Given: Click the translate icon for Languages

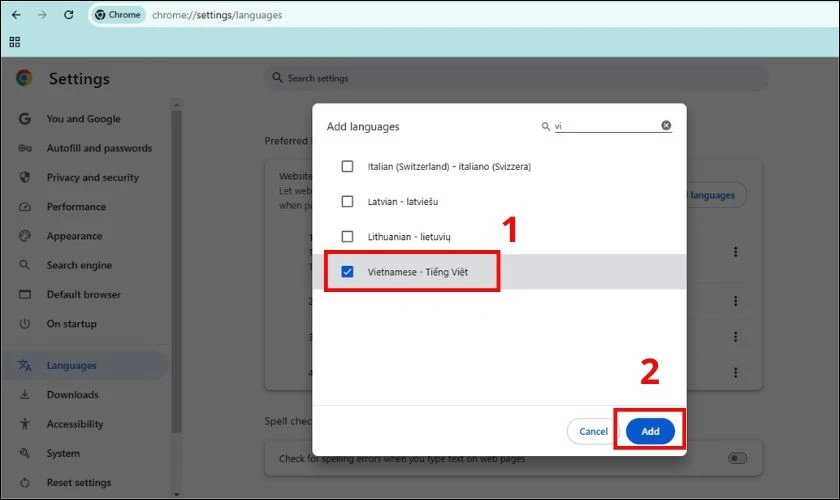Looking at the screenshot, I should tap(25, 365).
